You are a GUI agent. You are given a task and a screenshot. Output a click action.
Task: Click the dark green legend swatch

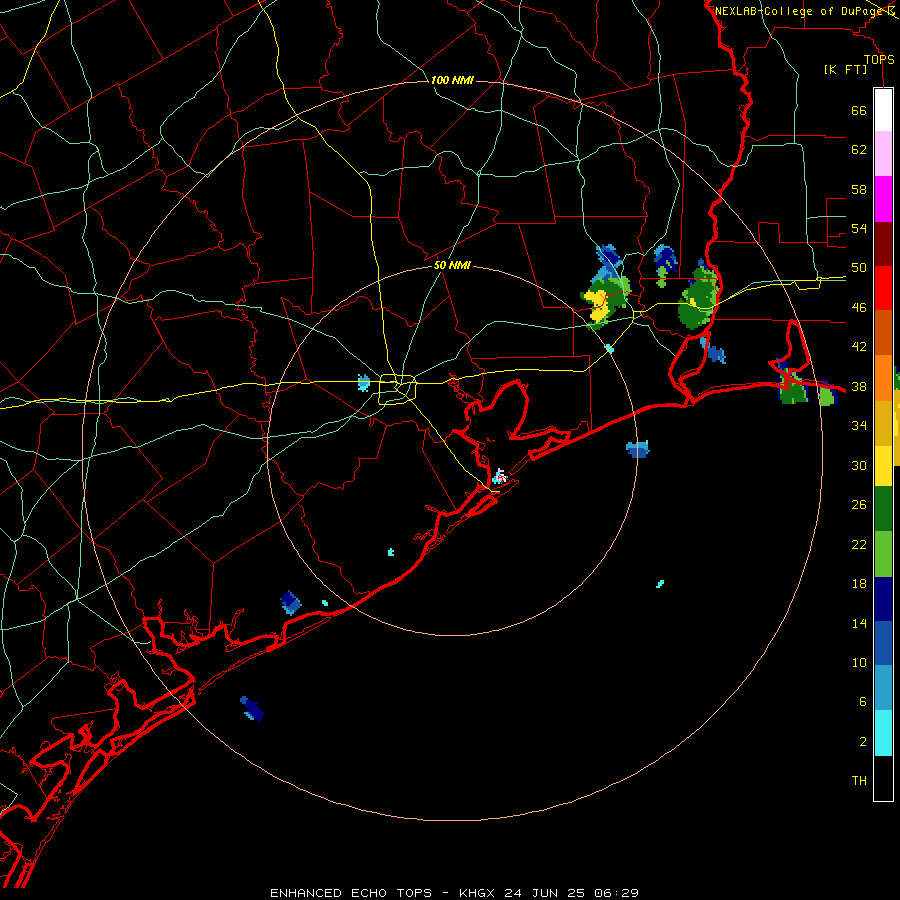pos(883,509)
